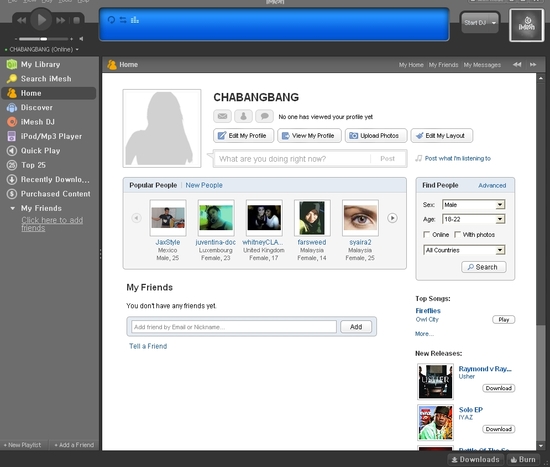Click the Post button
The image size is (550, 467).
coord(388,159)
